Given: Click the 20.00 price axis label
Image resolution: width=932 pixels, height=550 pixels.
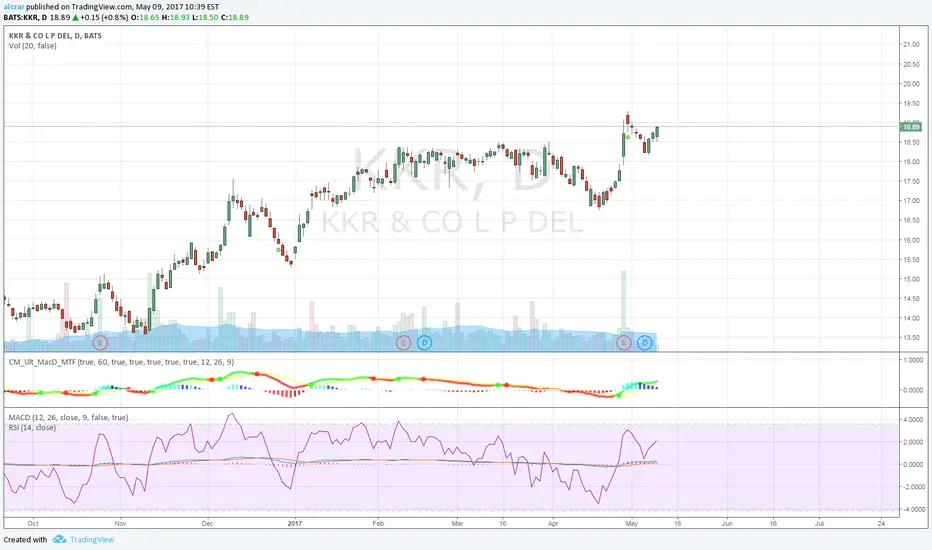Looking at the screenshot, I should pos(911,84).
